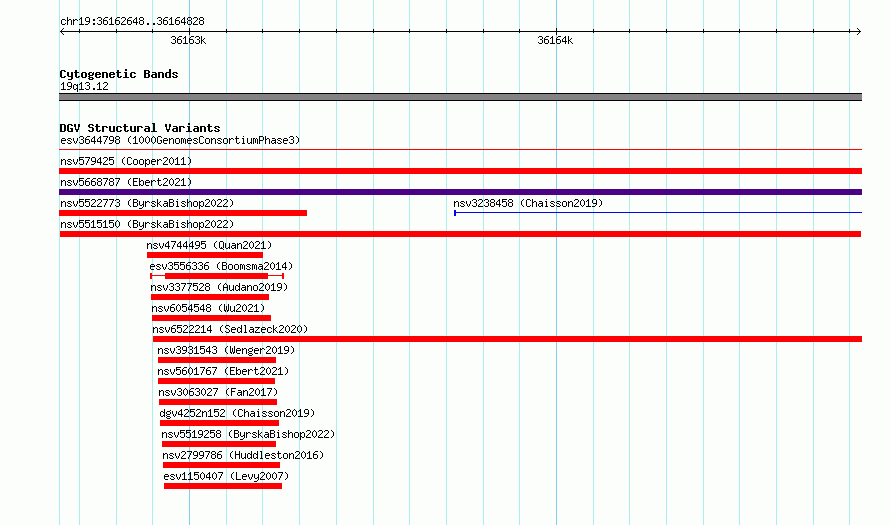The image size is (890, 525).
Task: Click the nsv3063027 red bar
Action: click(218, 402)
